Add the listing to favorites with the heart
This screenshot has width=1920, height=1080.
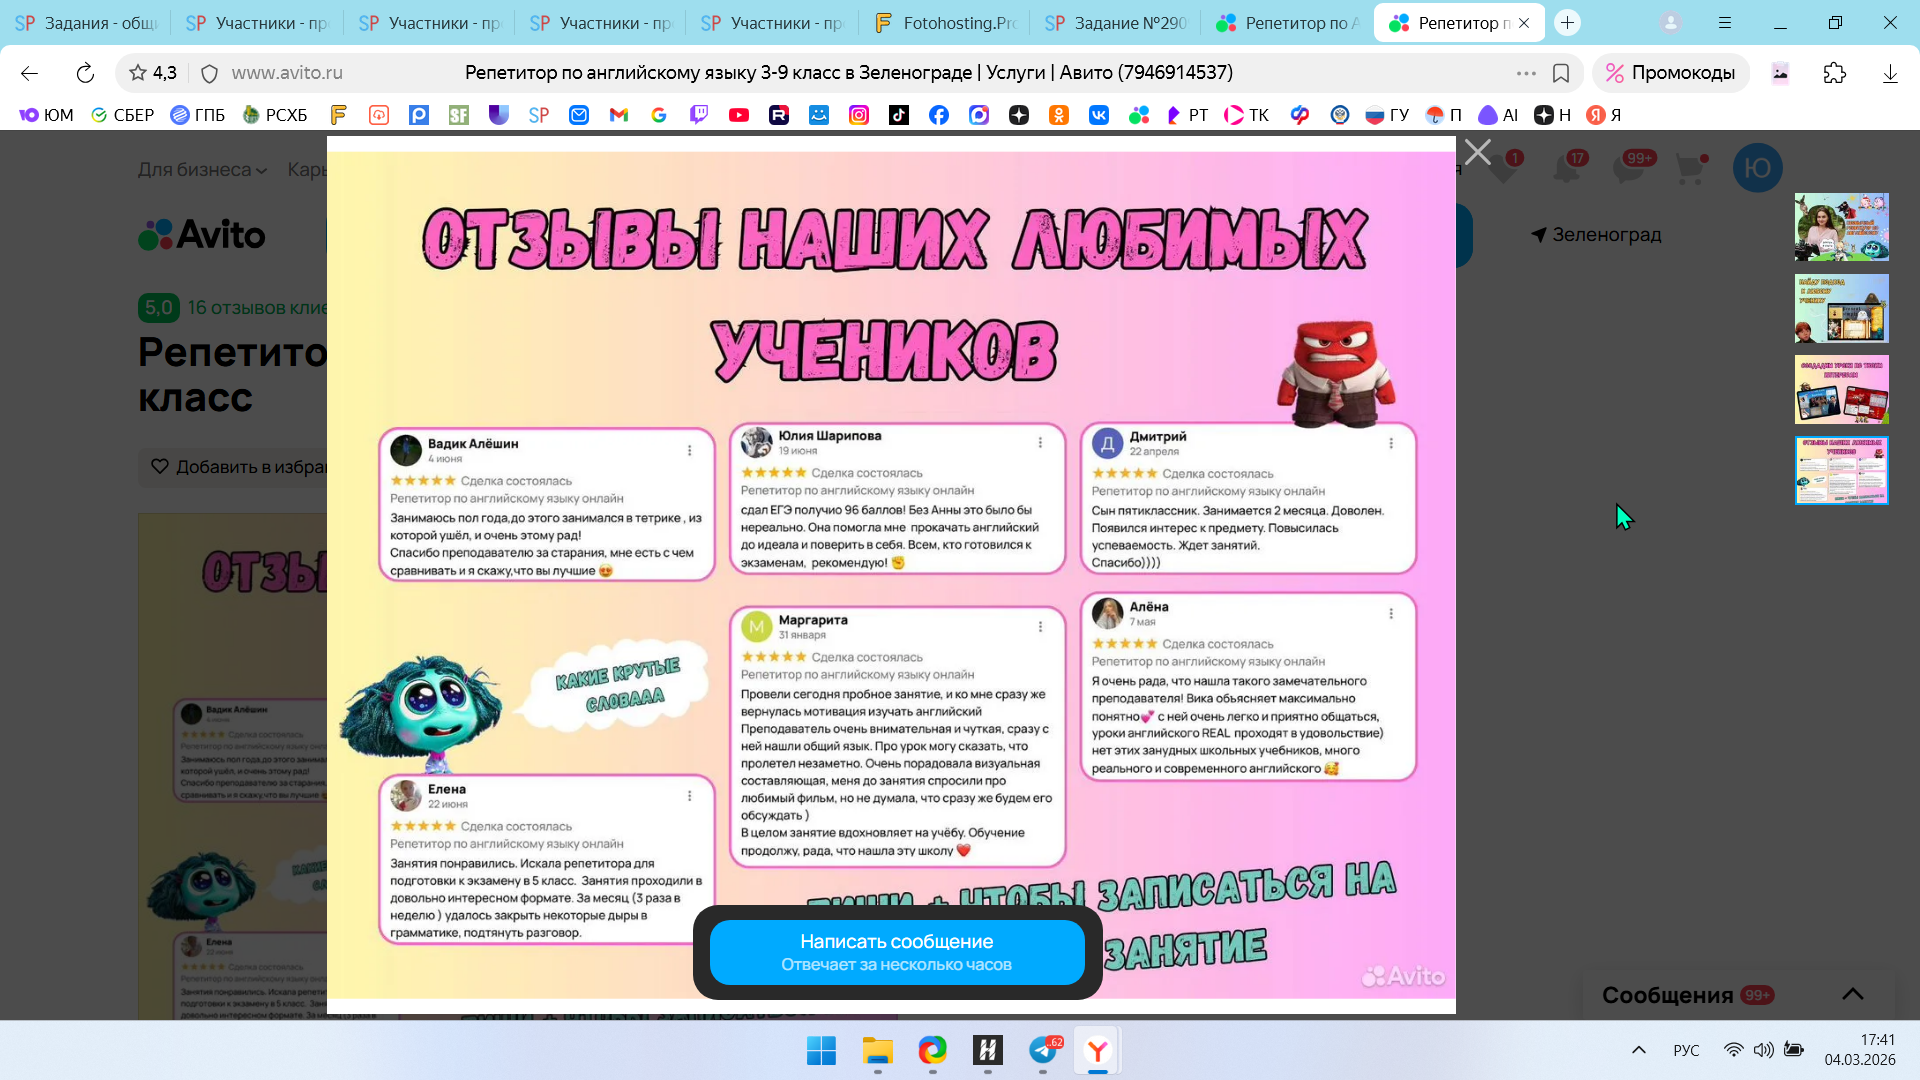point(160,466)
